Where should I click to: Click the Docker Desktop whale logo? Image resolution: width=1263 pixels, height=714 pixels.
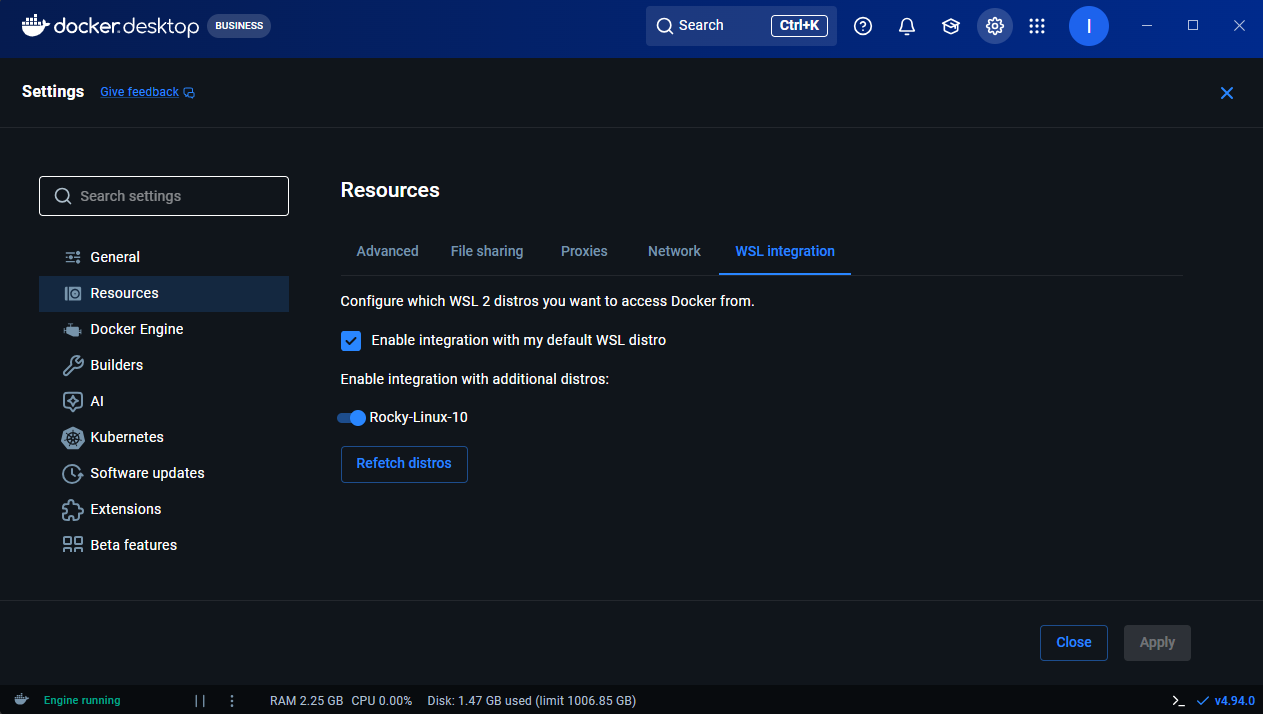35,25
